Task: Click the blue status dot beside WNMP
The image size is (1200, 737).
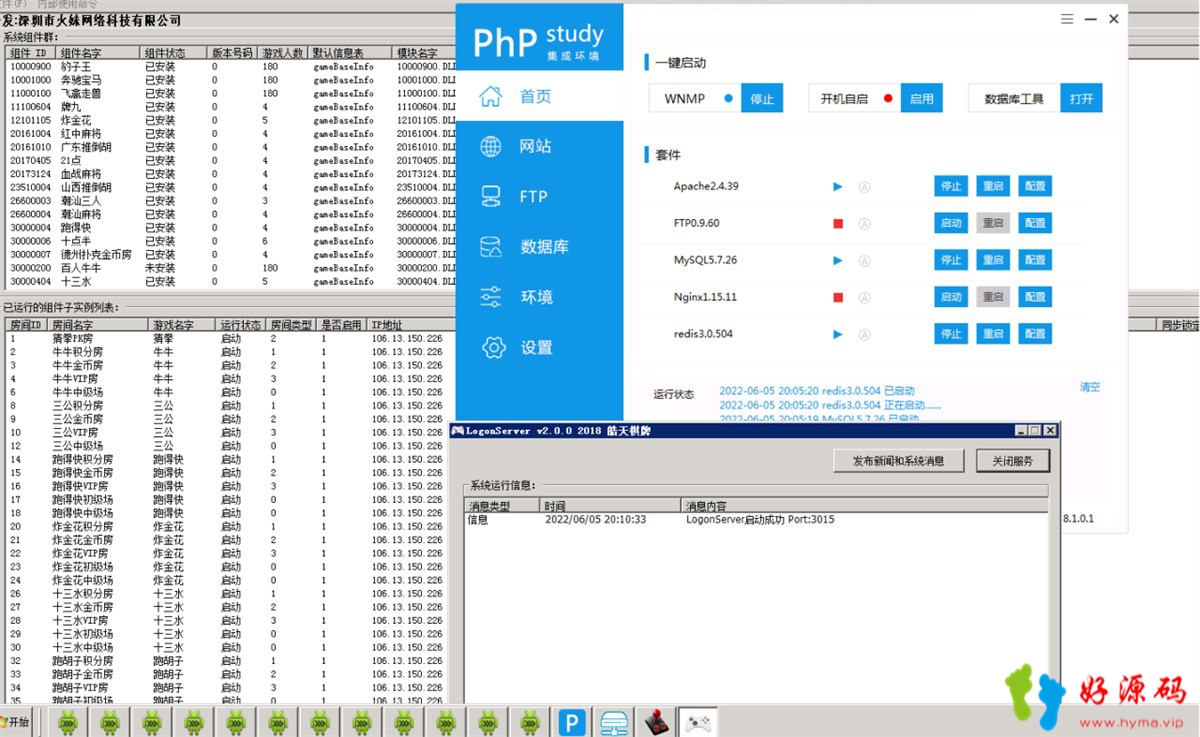Action: pyautogui.click(x=728, y=98)
